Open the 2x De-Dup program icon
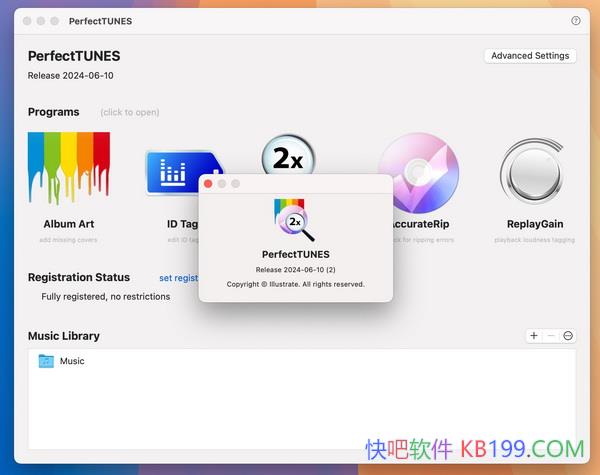 288,155
